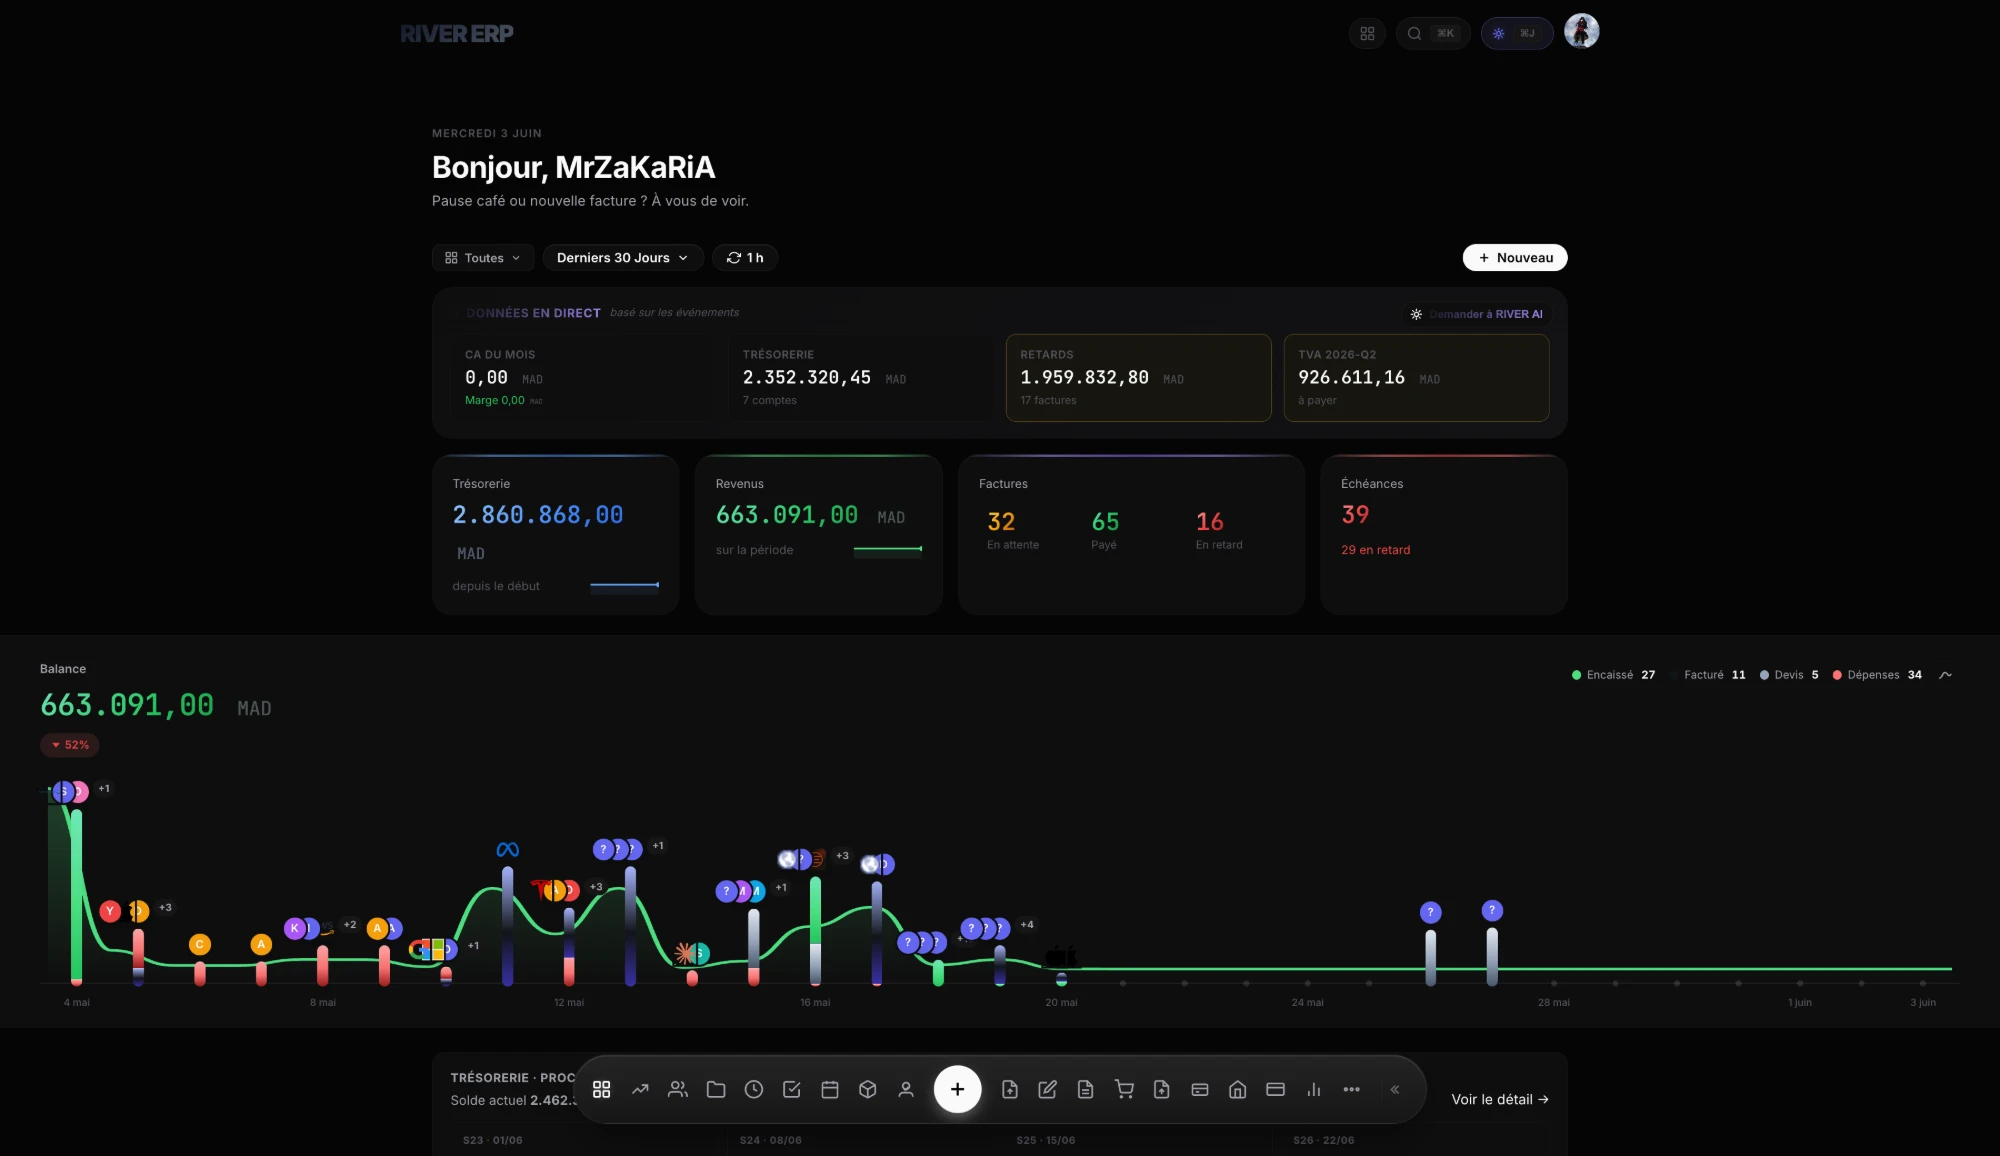The width and height of the screenshot is (2000, 1156).
Task: Click the Nouveau button
Action: click(1515, 258)
